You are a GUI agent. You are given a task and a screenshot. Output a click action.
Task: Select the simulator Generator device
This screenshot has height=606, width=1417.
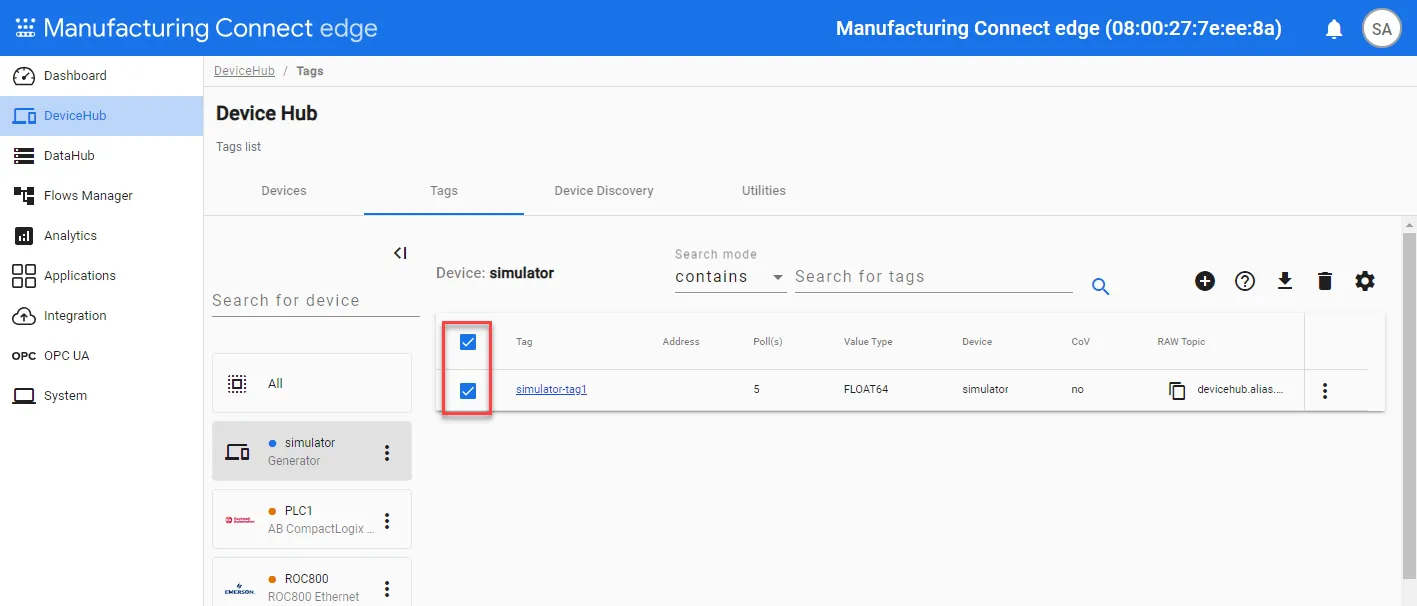(312, 451)
